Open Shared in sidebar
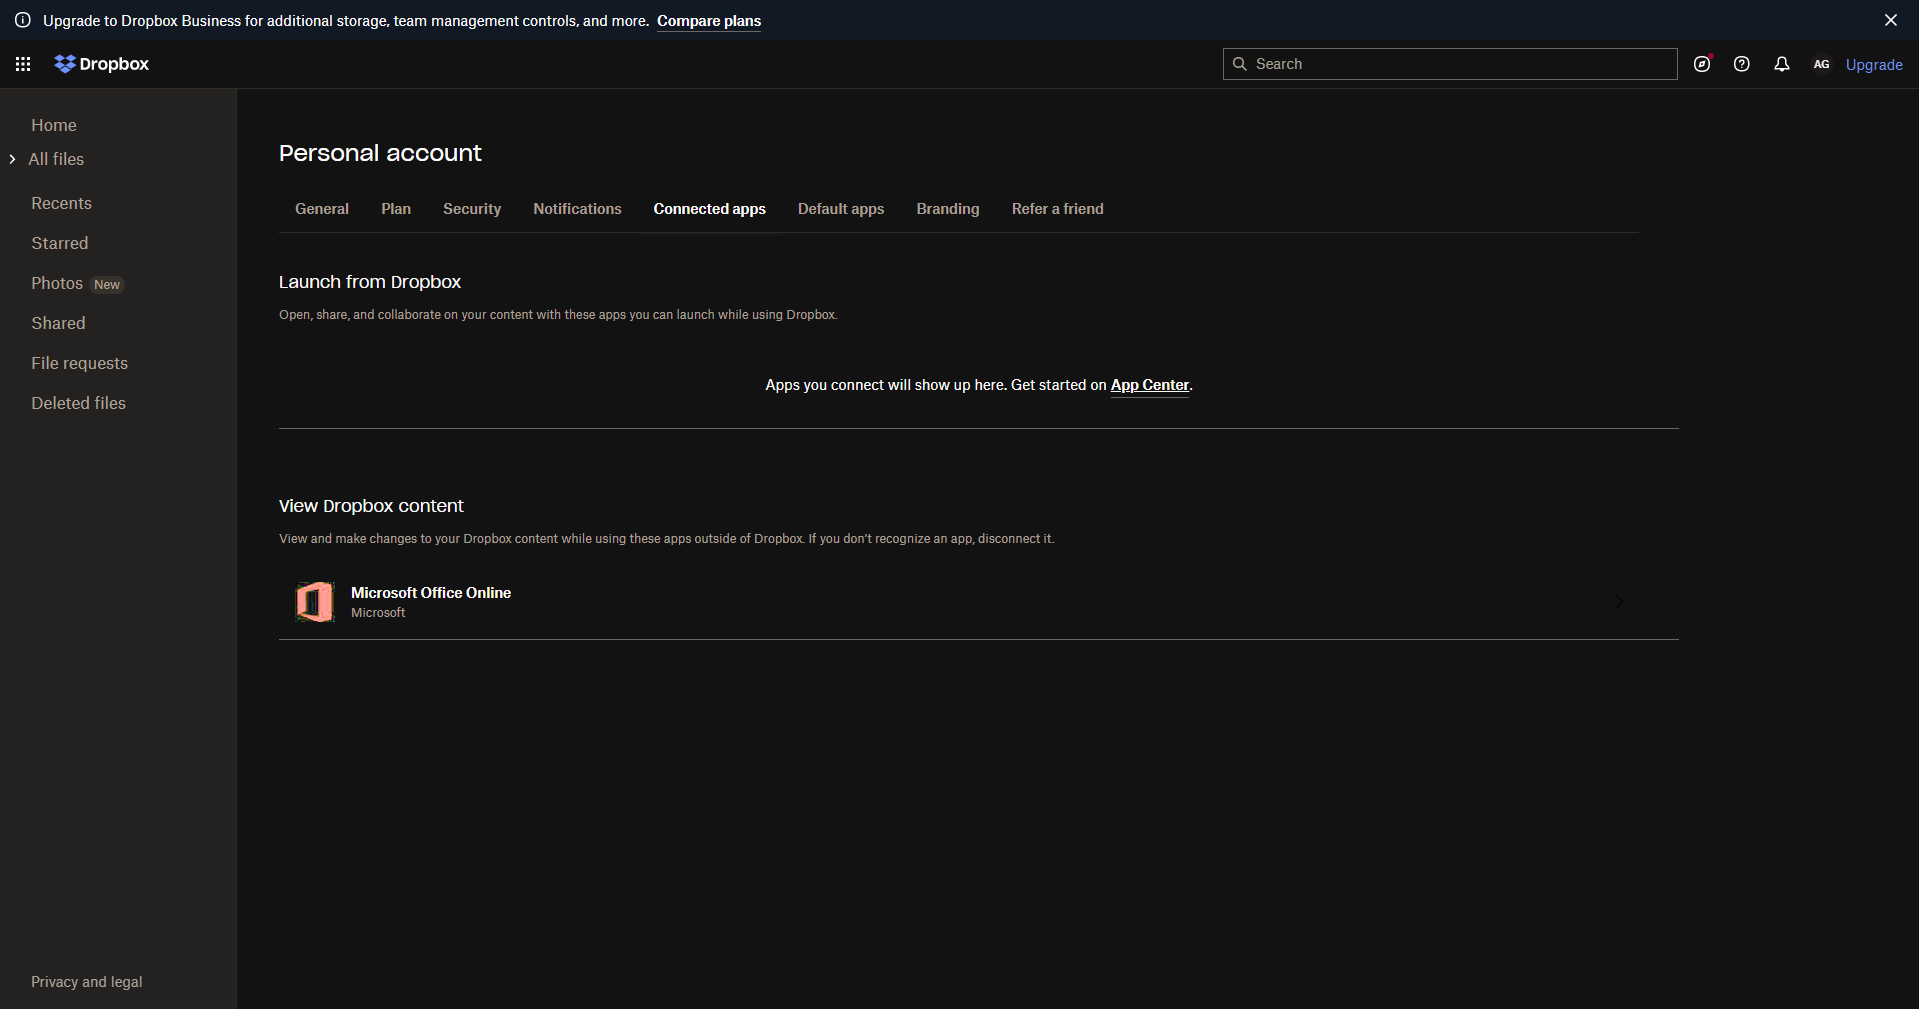This screenshot has height=1009, width=1919. pyautogui.click(x=58, y=323)
